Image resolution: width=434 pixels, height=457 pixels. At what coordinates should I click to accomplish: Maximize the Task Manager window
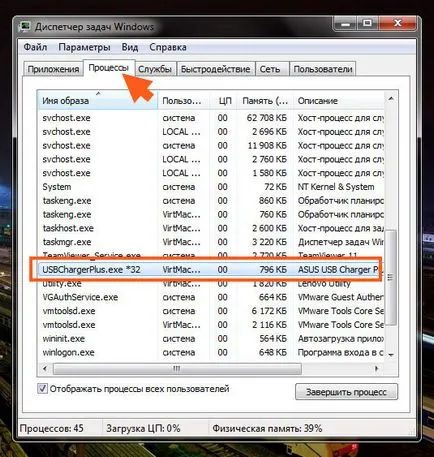368,23
